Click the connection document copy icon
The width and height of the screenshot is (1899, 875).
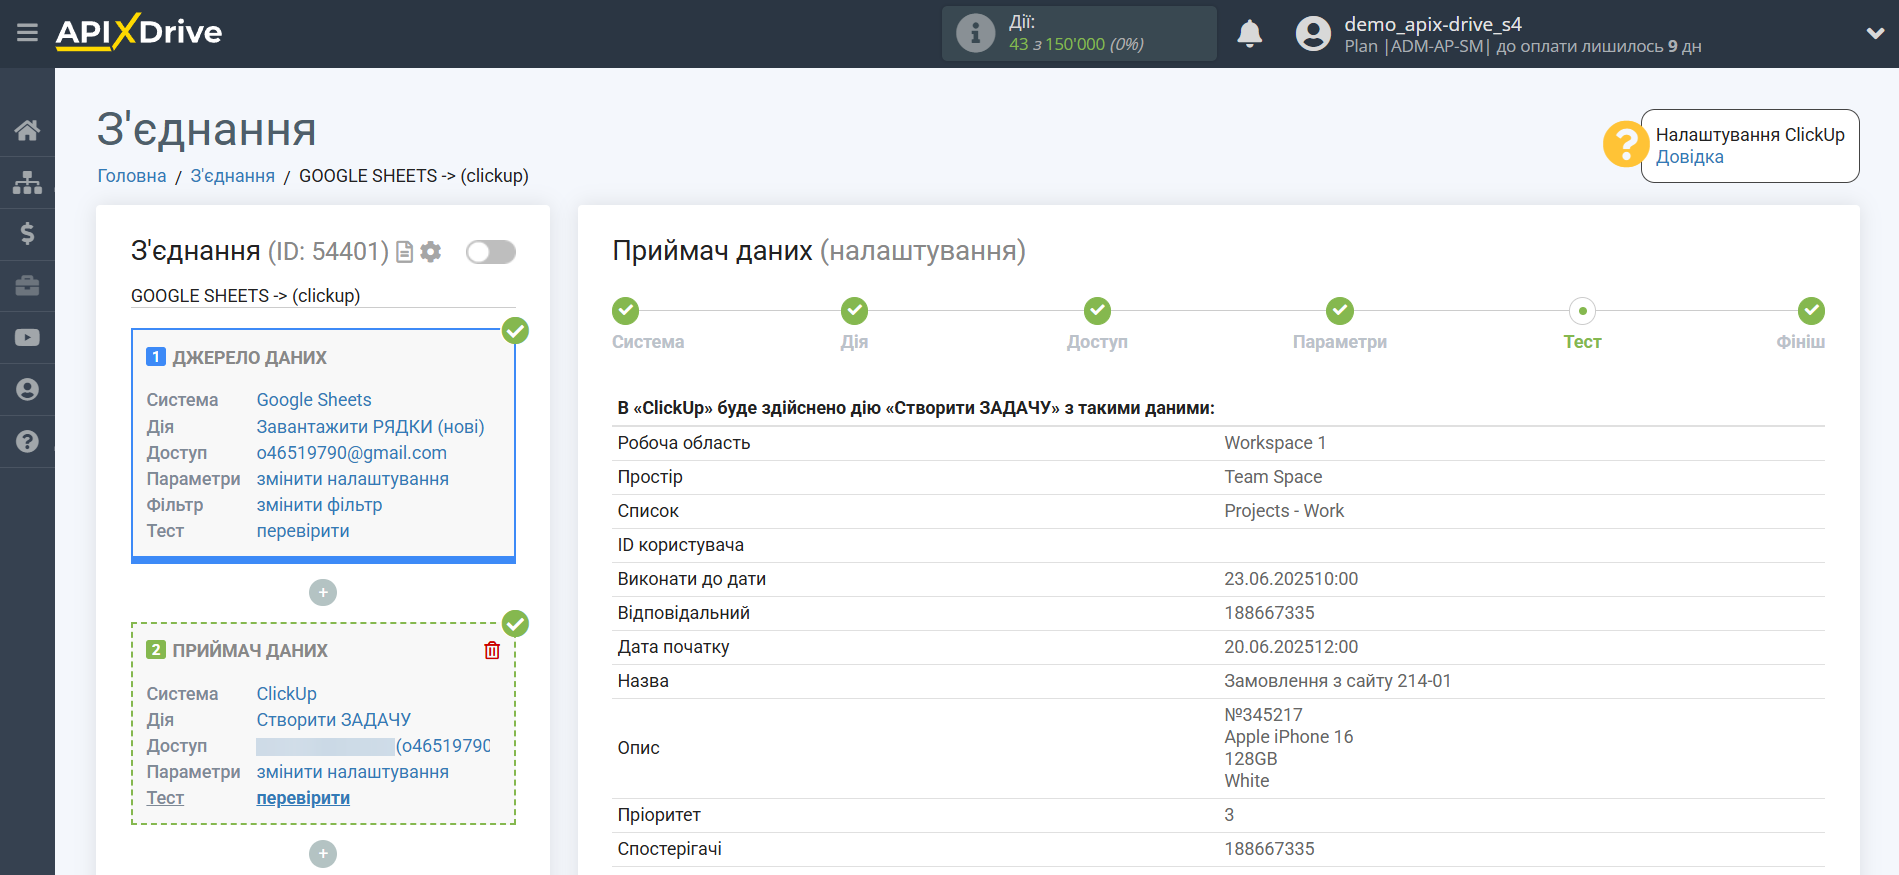[x=404, y=252]
